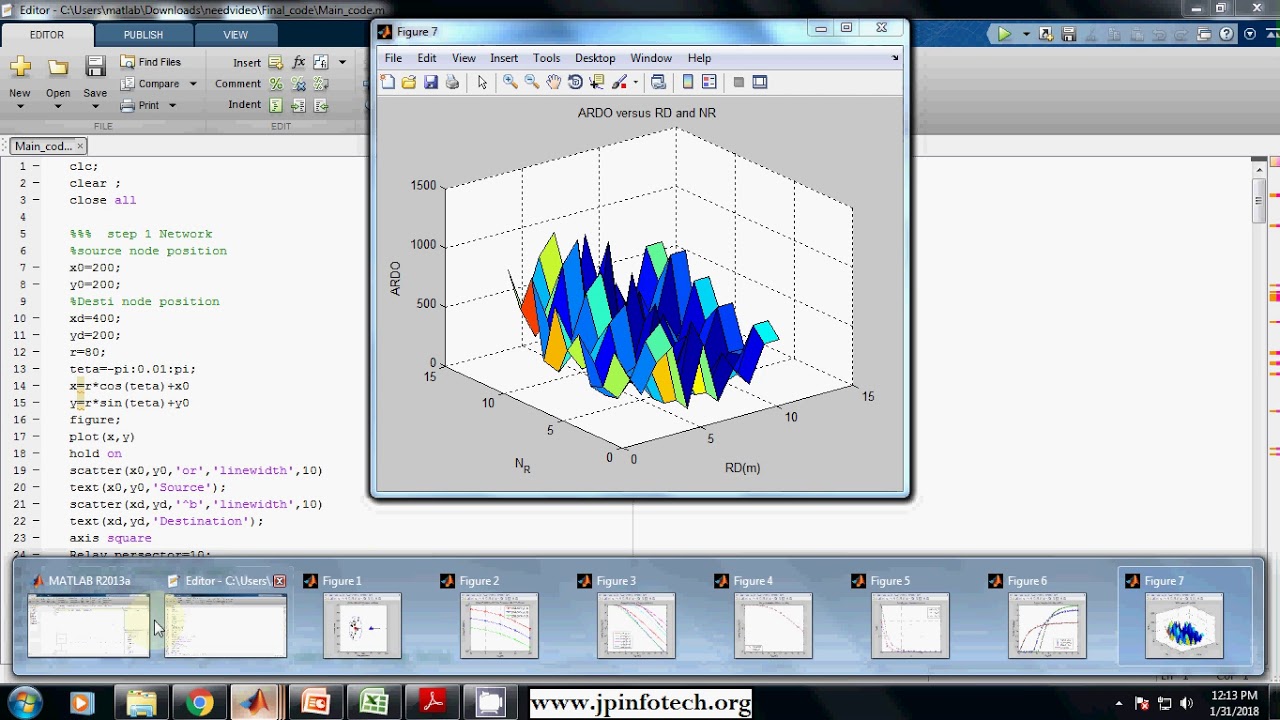Click Save disk icon in Editor ribbon

(x=95, y=67)
